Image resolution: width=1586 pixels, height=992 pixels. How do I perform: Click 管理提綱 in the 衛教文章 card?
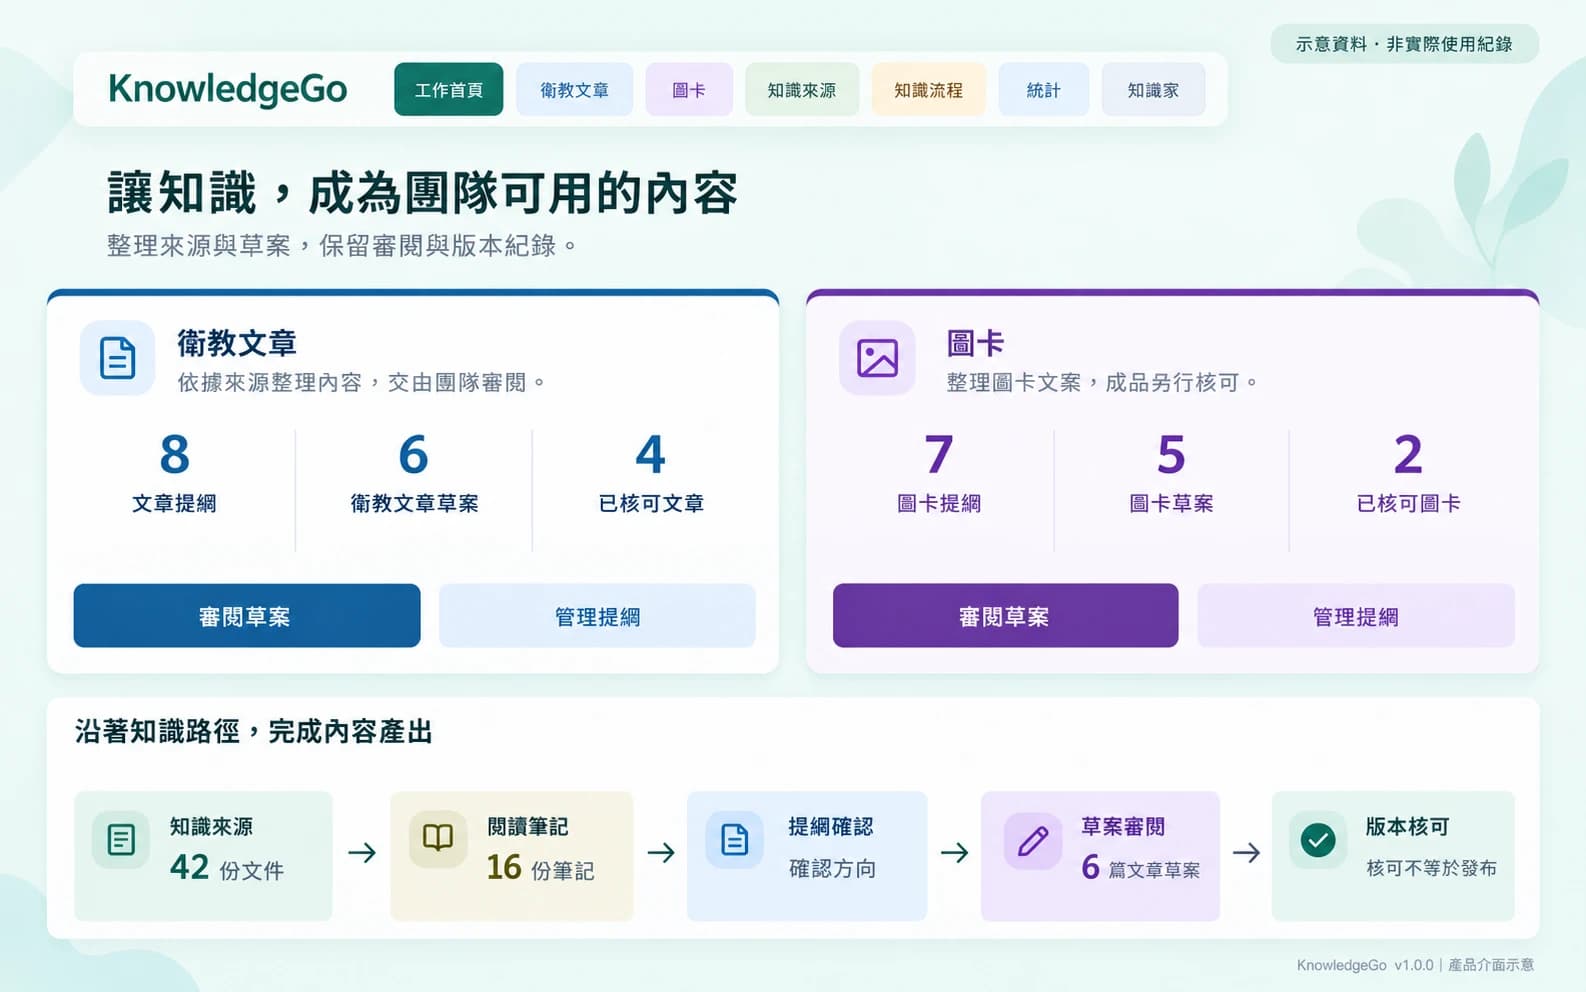pyautogui.click(x=598, y=616)
